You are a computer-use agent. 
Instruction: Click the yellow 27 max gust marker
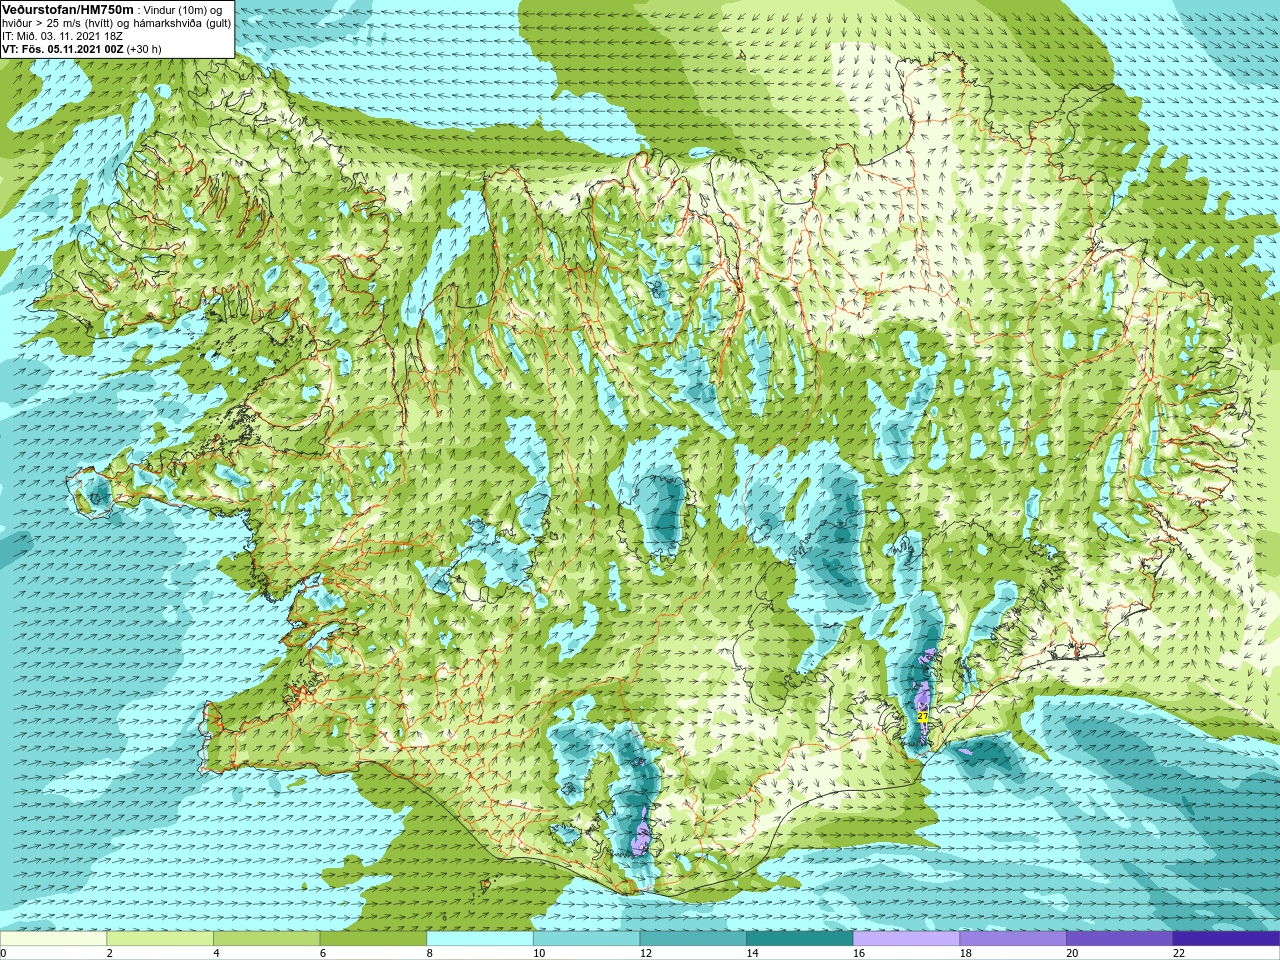[922, 716]
